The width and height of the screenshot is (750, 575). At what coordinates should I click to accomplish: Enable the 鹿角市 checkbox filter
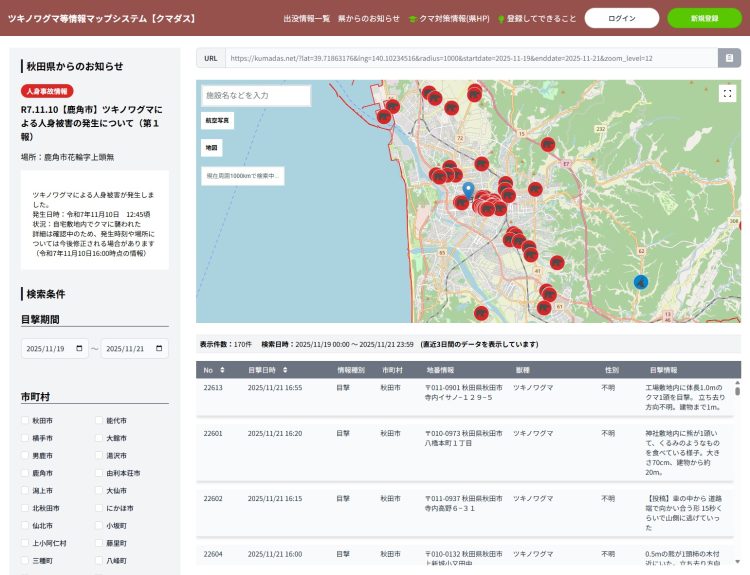coord(26,473)
